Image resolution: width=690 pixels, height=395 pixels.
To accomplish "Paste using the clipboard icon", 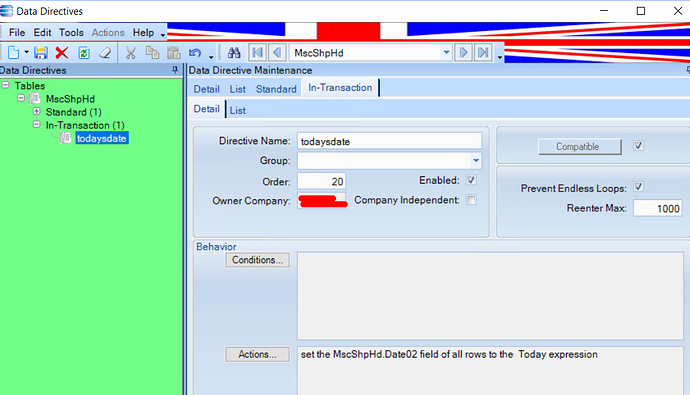I will (x=174, y=53).
